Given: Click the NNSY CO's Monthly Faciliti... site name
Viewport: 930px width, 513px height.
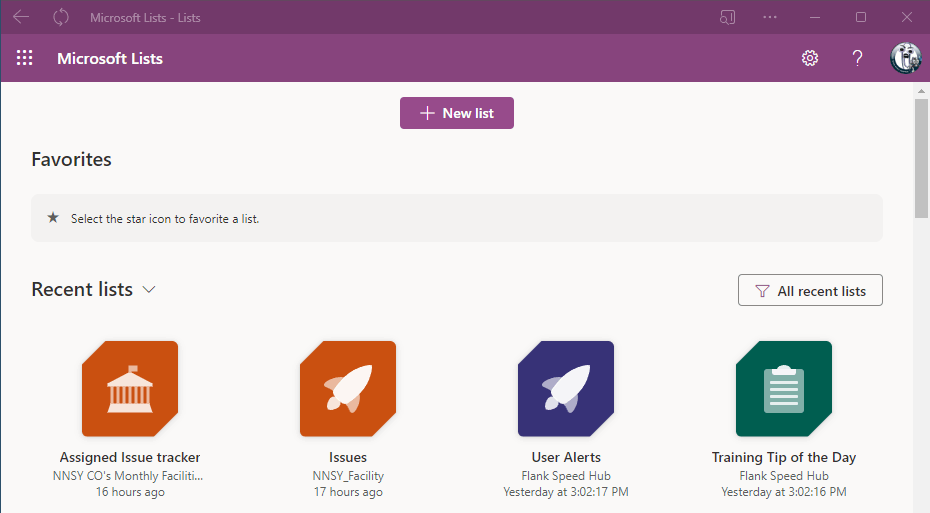Looking at the screenshot, I should (x=128, y=476).
